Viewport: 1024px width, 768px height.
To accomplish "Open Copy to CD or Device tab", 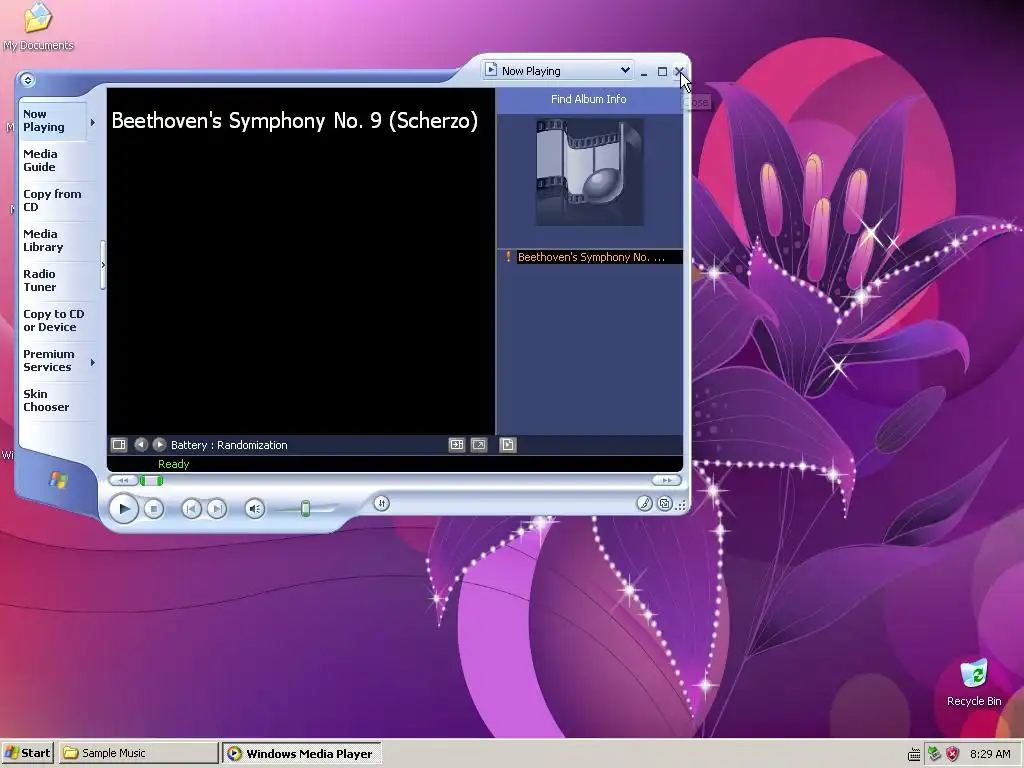I will pyautogui.click(x=54, y=321).
